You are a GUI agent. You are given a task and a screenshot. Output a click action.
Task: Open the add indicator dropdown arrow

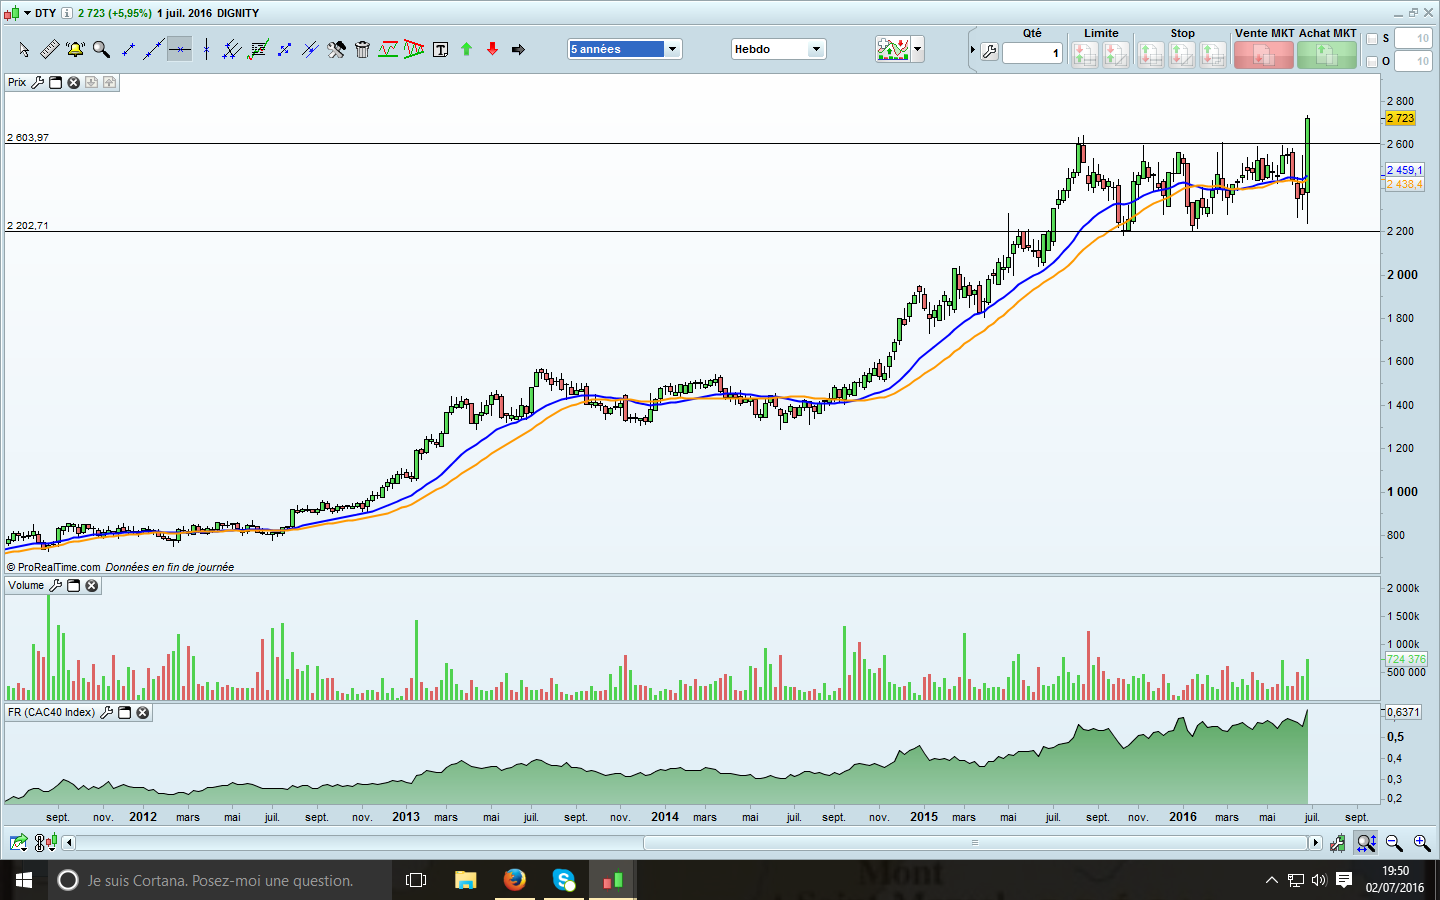[x=917, y=49]
